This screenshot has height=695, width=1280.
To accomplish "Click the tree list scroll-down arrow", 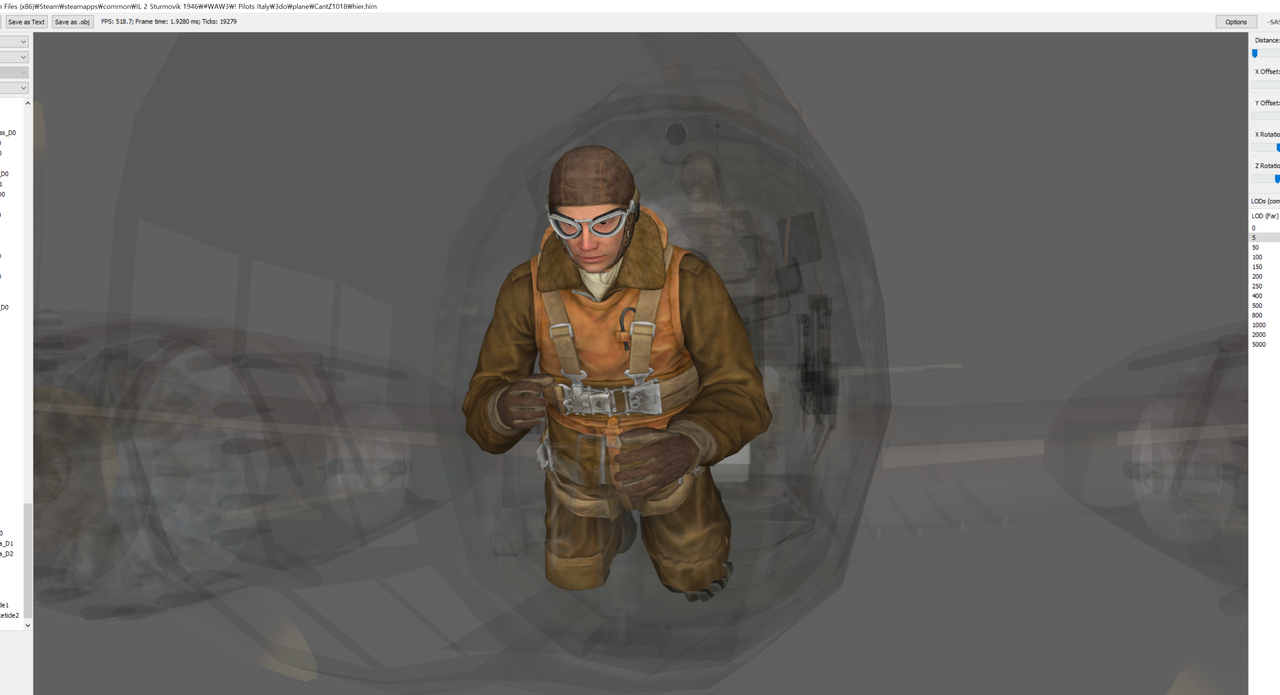I will 28,625.
